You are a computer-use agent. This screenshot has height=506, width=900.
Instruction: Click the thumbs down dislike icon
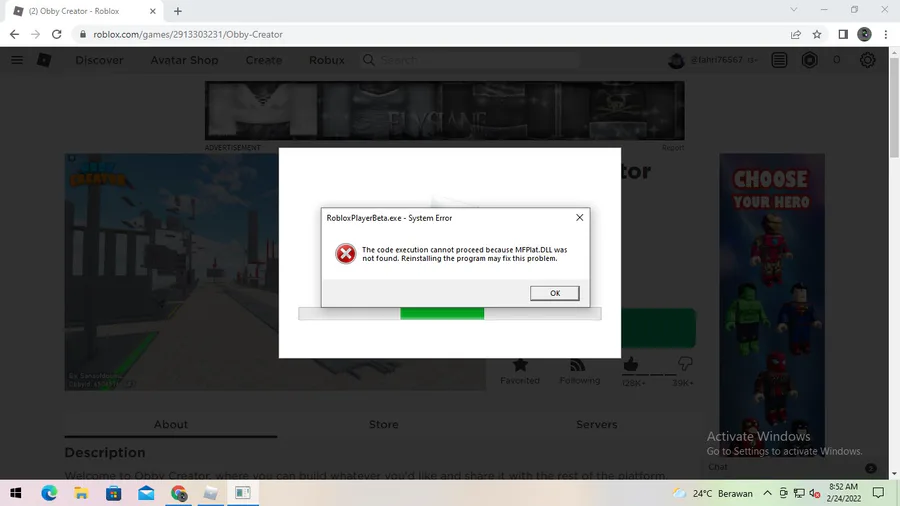pos(685,364)
